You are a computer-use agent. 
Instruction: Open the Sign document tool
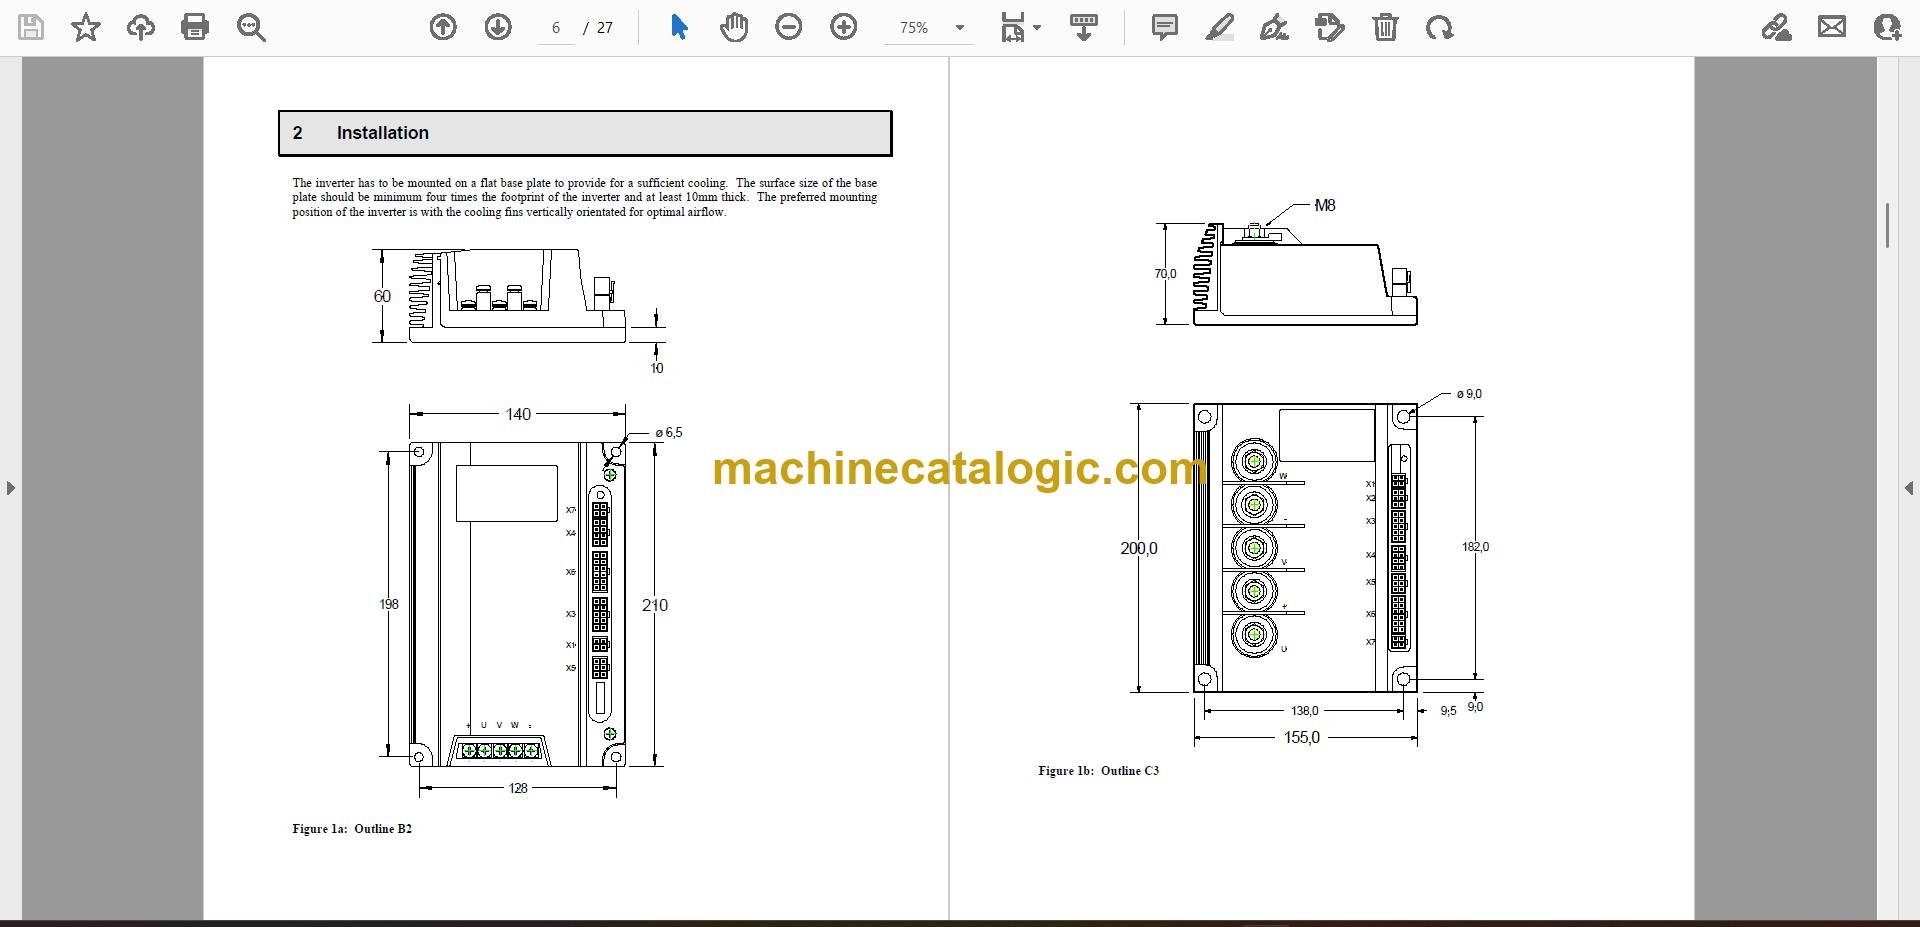point(1275,27)
